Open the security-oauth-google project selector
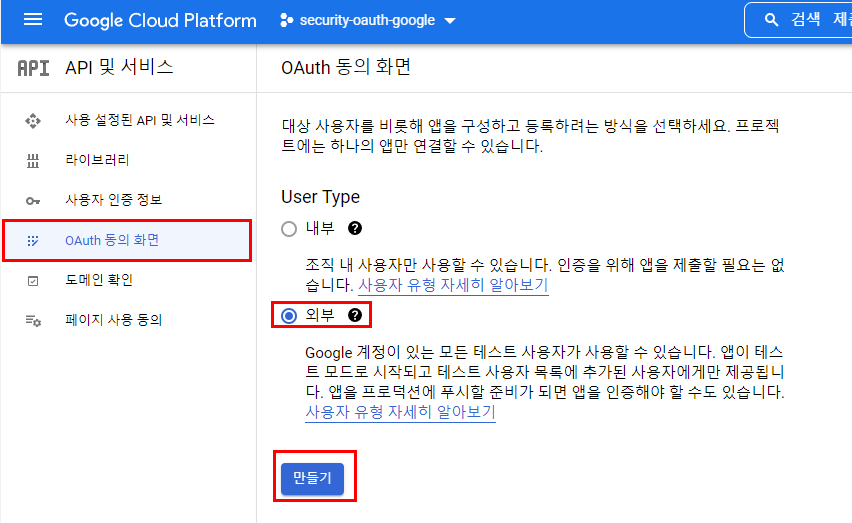Image resolution: width=852 pixels, height=523 pixels. pos(367,21)
